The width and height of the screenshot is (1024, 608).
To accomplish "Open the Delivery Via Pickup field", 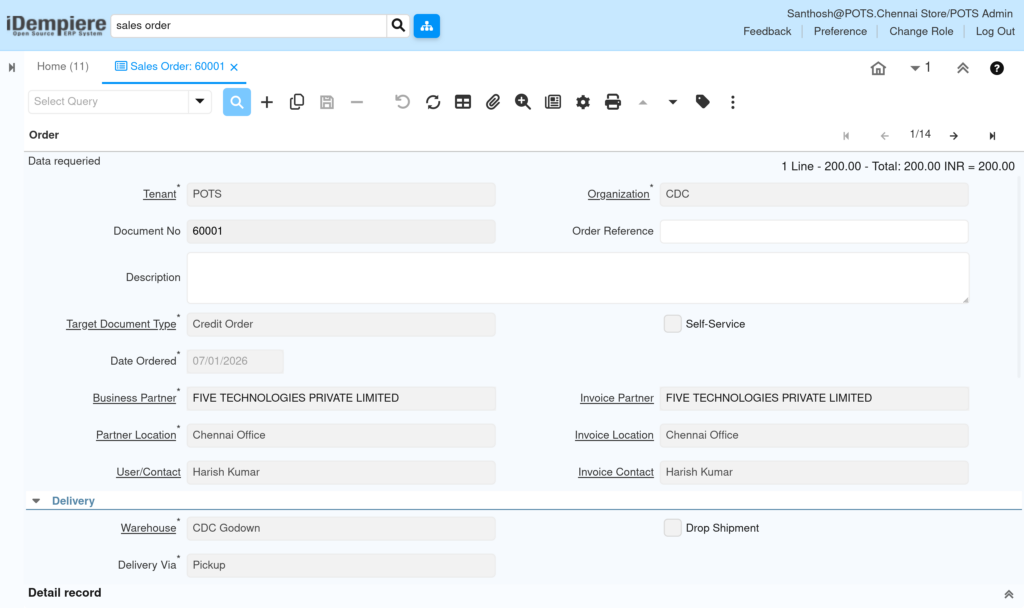I will (341, 565).
